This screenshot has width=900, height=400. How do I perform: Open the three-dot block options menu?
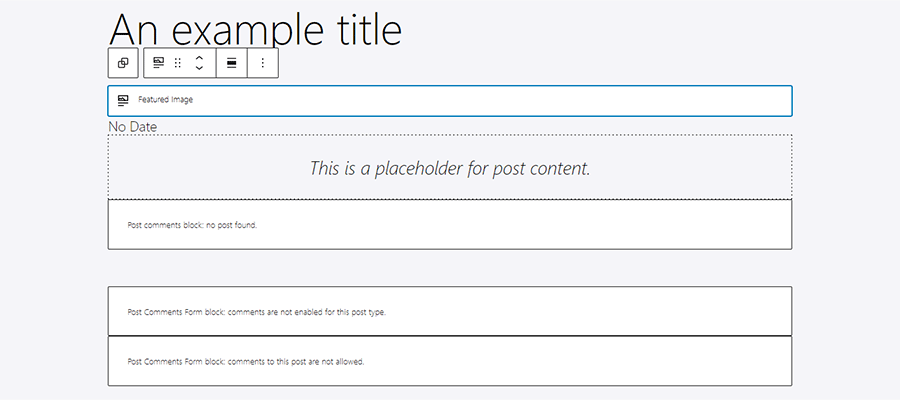coord(262,63)
